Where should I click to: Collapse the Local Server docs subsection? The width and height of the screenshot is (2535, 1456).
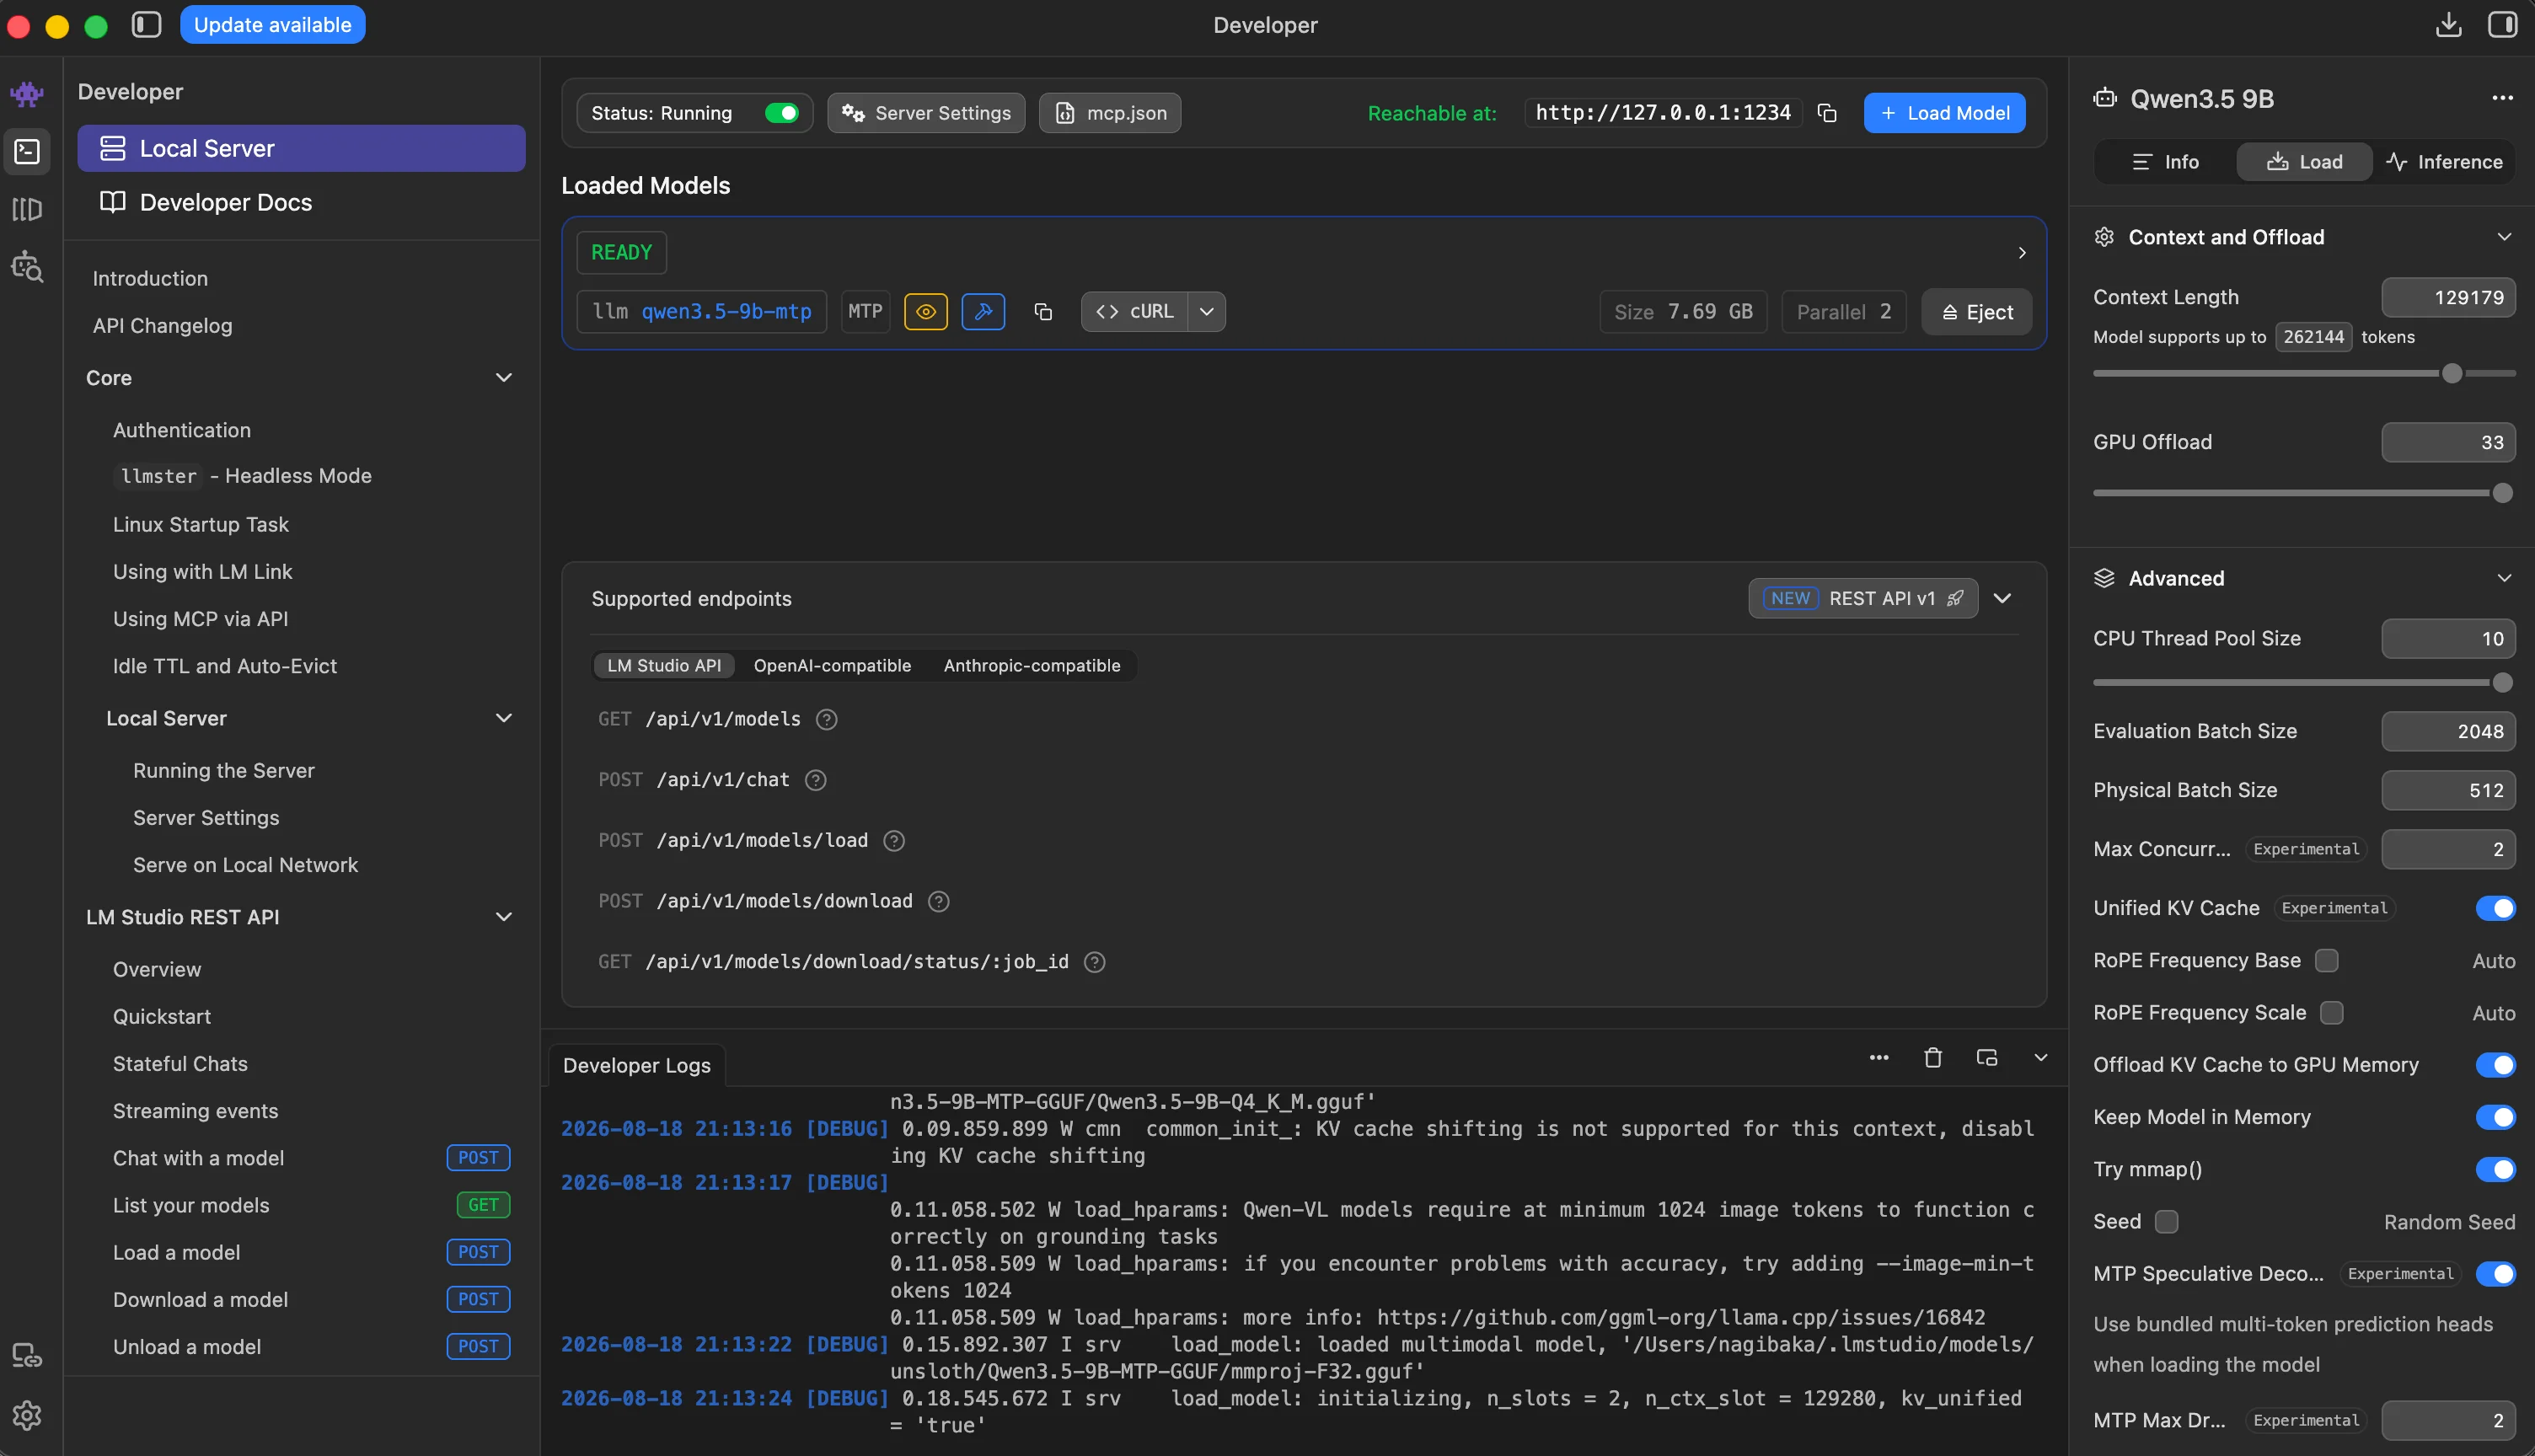click(x=504, y=718)
